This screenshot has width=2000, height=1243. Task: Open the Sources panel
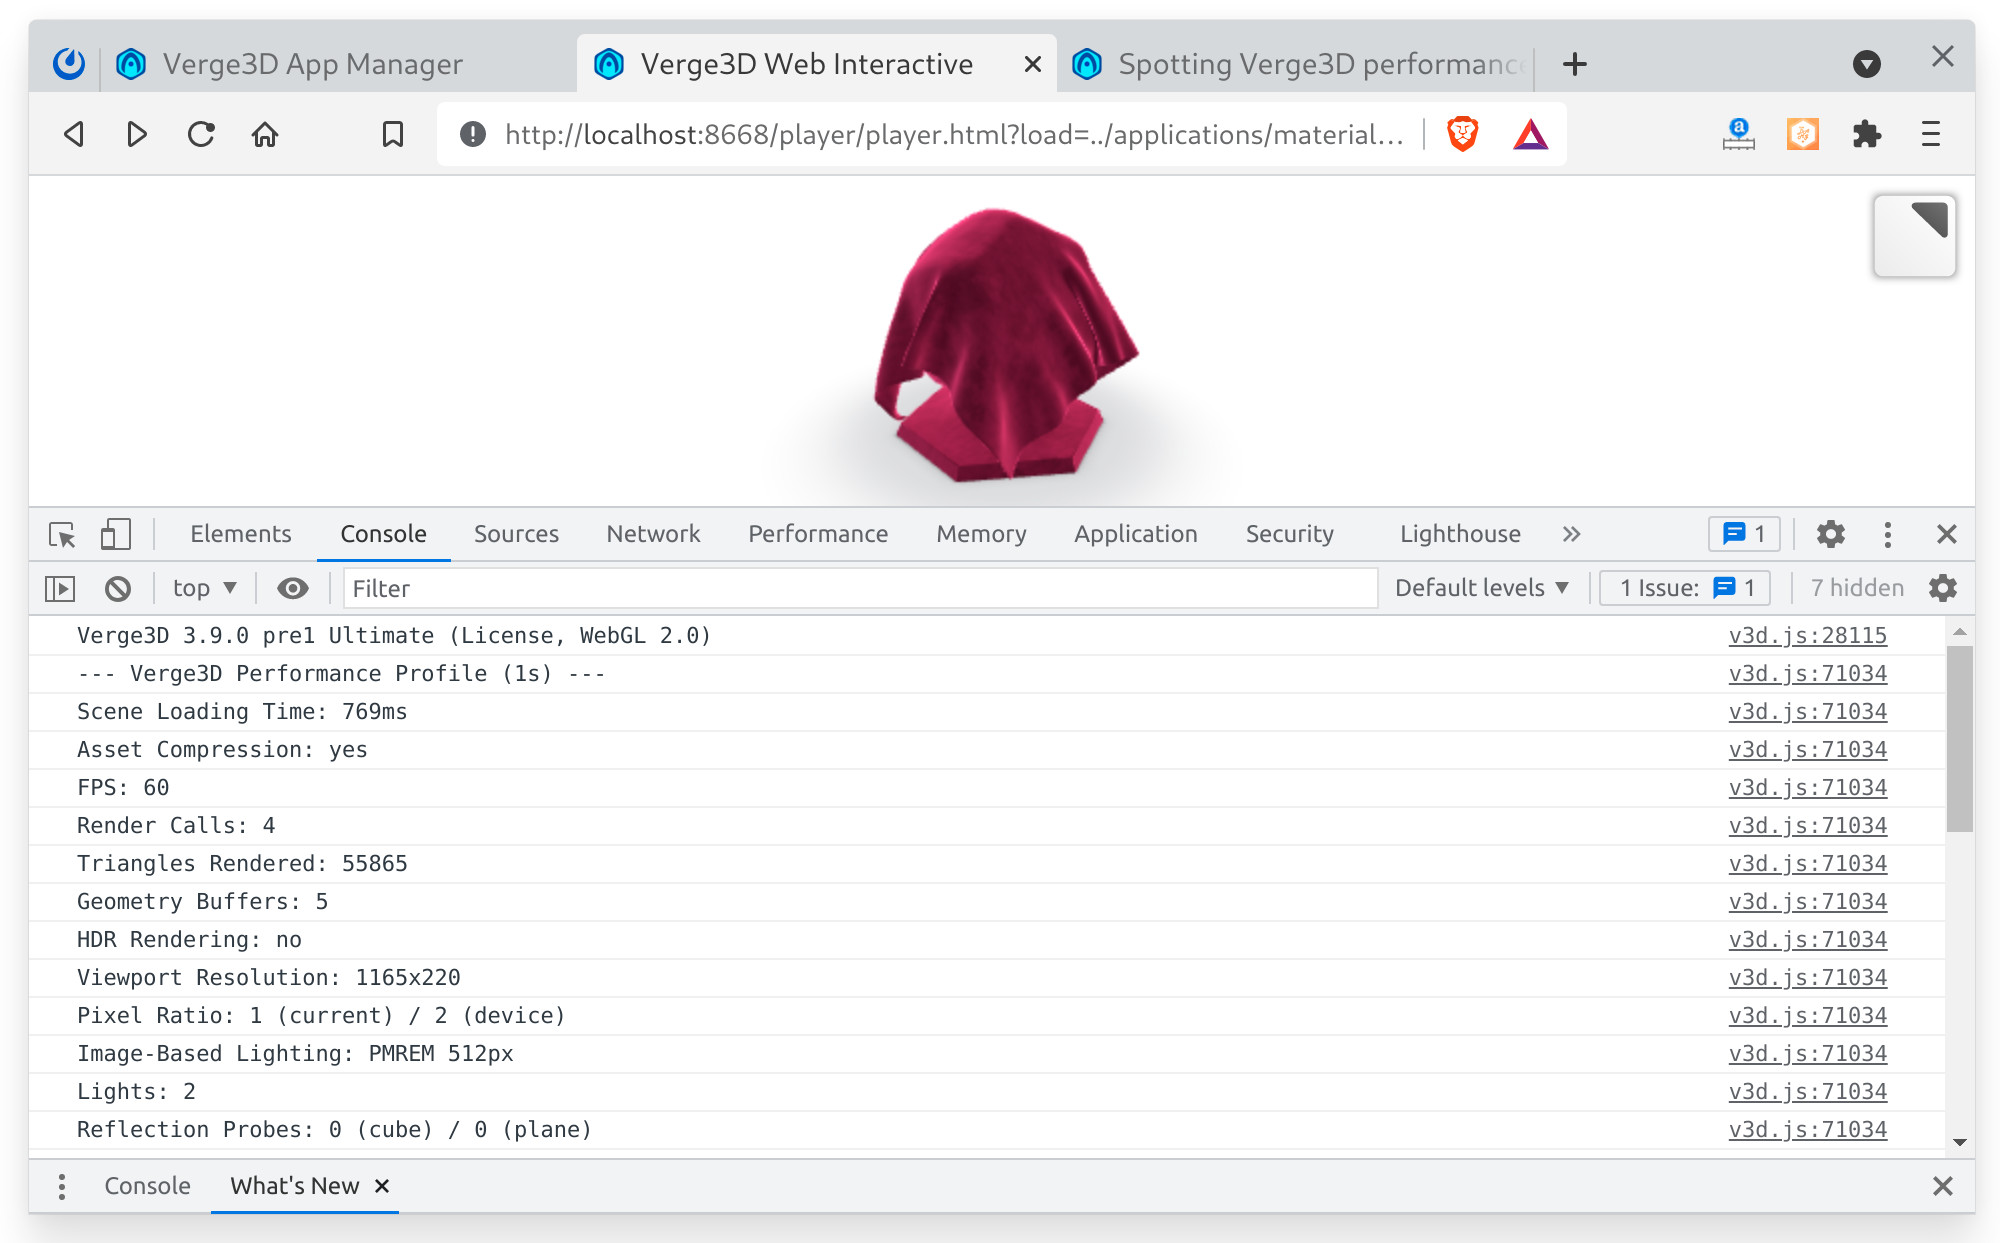516,534
